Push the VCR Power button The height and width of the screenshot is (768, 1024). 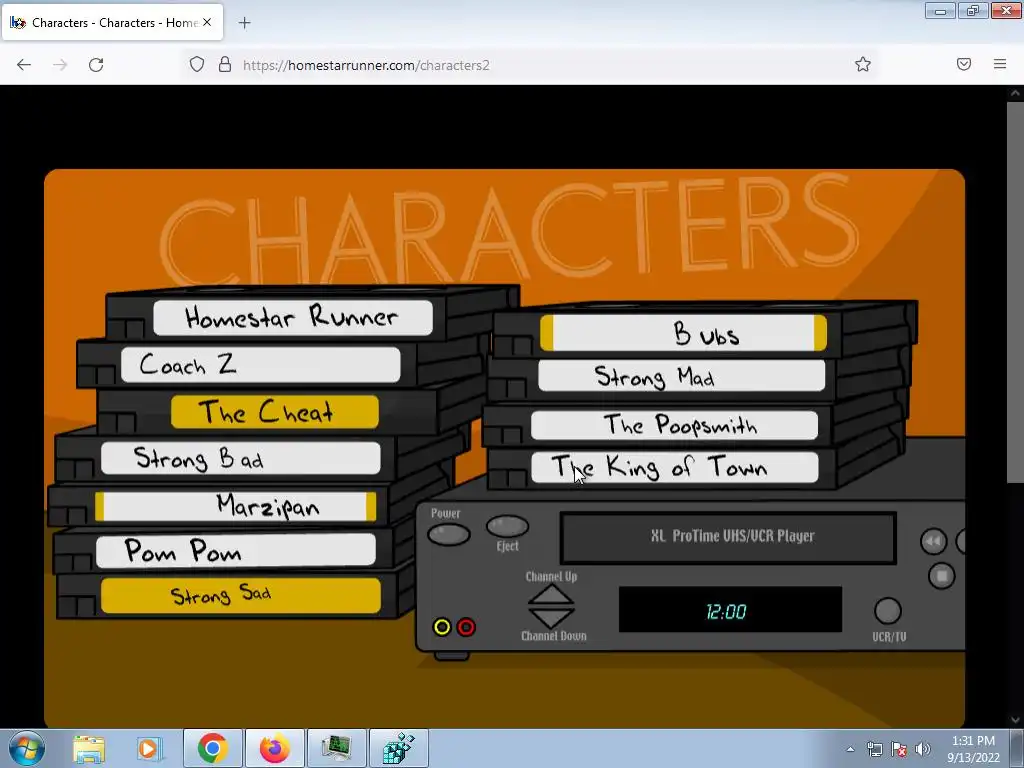click(449, 535)
